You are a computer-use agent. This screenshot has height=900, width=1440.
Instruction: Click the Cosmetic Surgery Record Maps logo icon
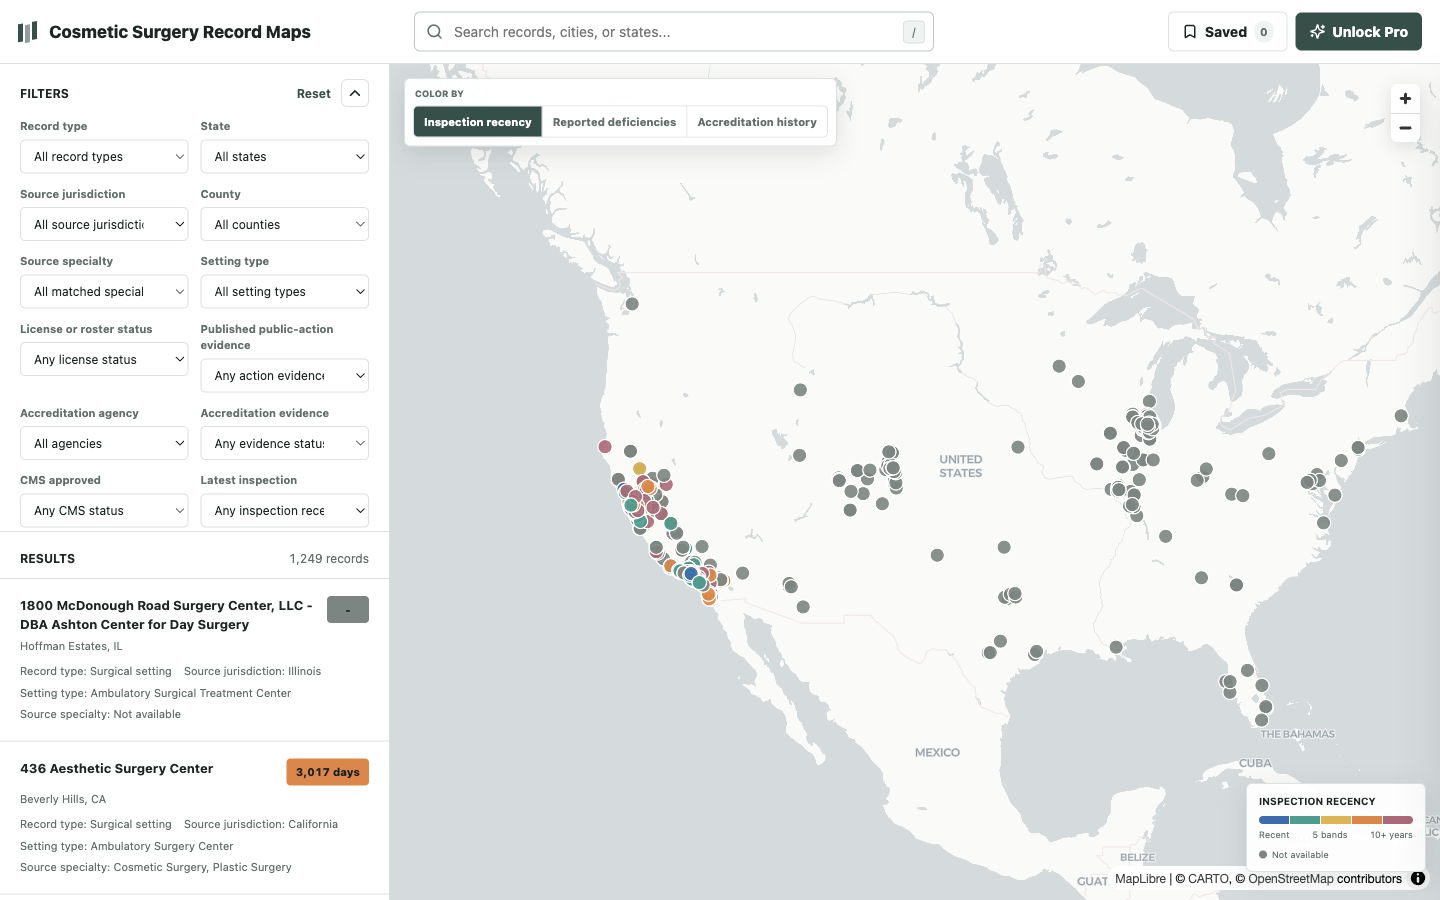28,32
